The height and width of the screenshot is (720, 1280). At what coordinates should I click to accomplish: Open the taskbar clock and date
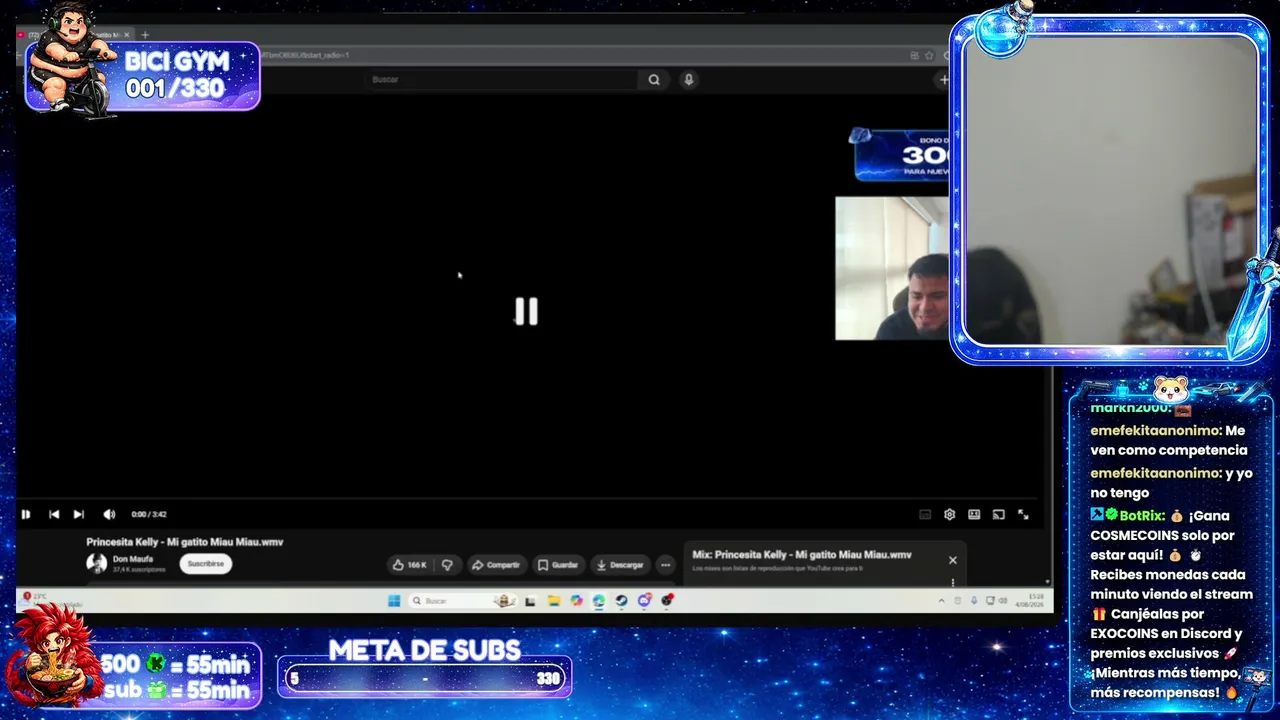1029,601
